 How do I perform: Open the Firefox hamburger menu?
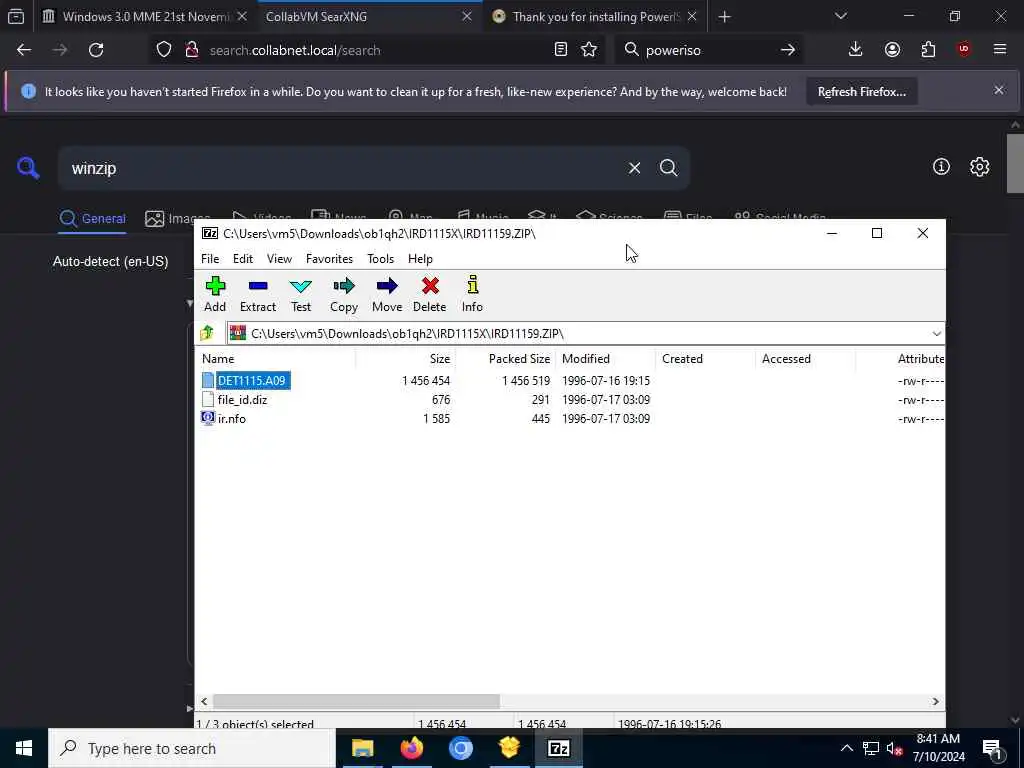tap(1000, 50)
